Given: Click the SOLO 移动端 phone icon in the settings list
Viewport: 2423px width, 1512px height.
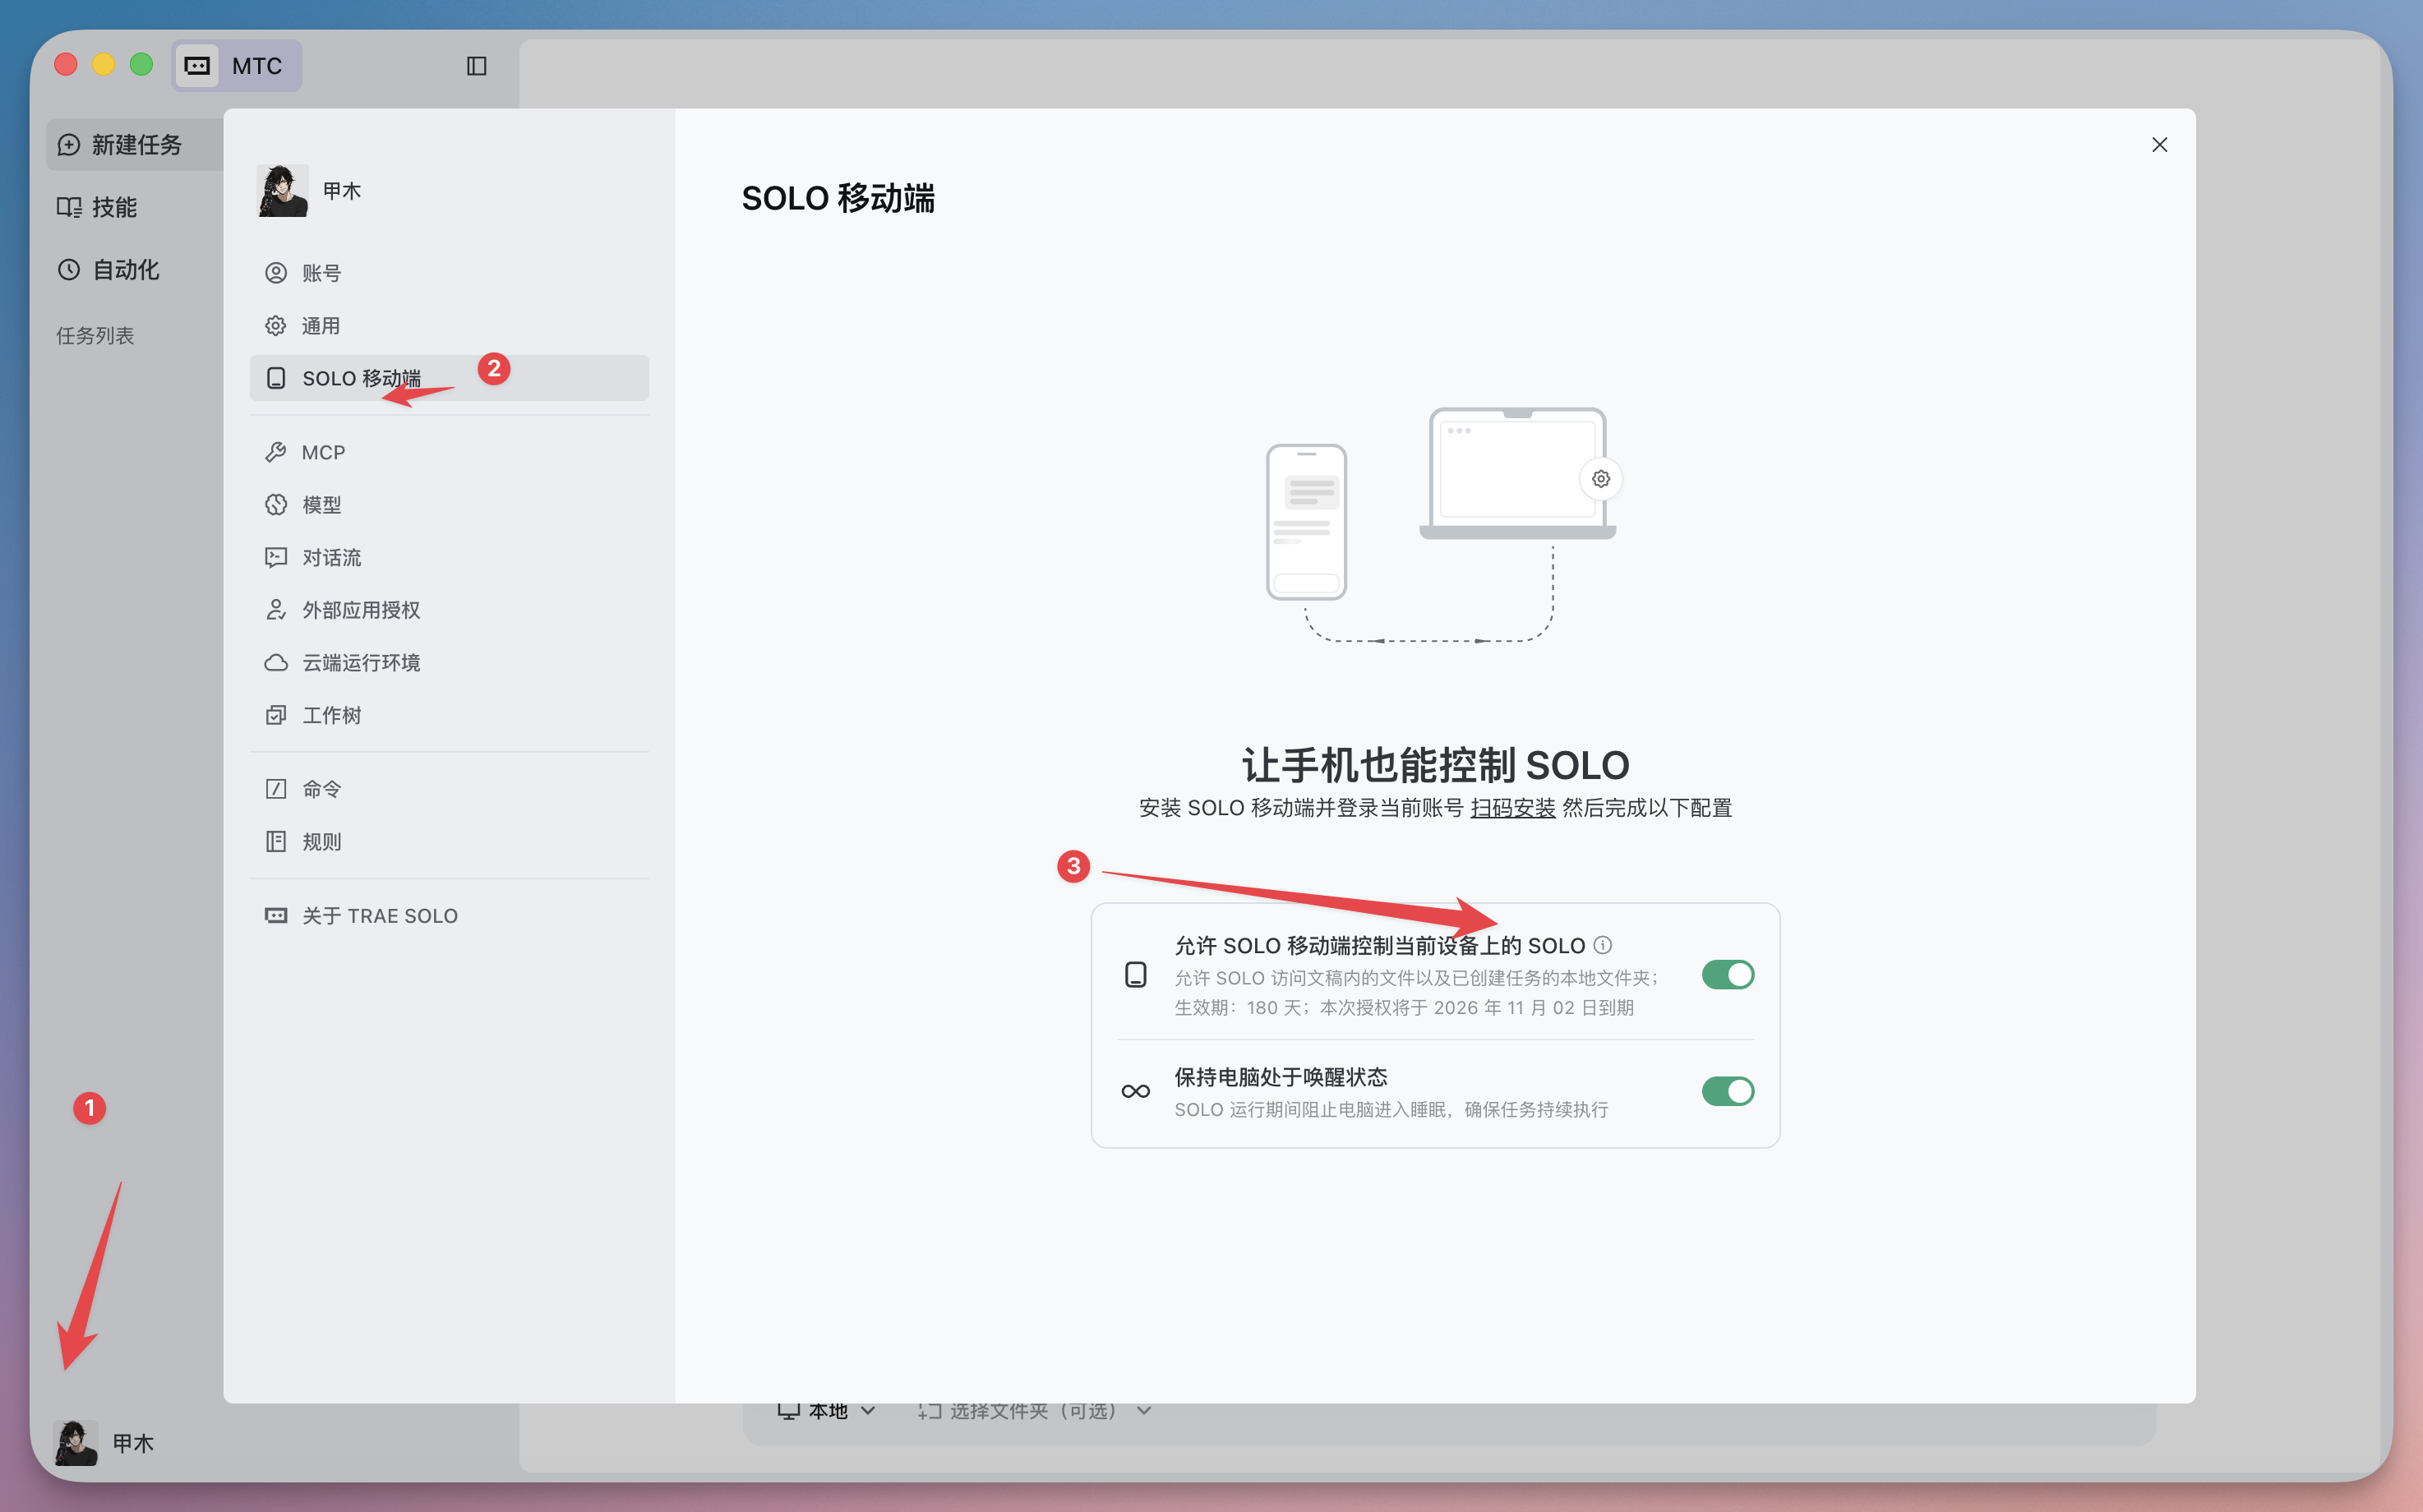Looking at the screenshot, I should click(x=276, y=378).
